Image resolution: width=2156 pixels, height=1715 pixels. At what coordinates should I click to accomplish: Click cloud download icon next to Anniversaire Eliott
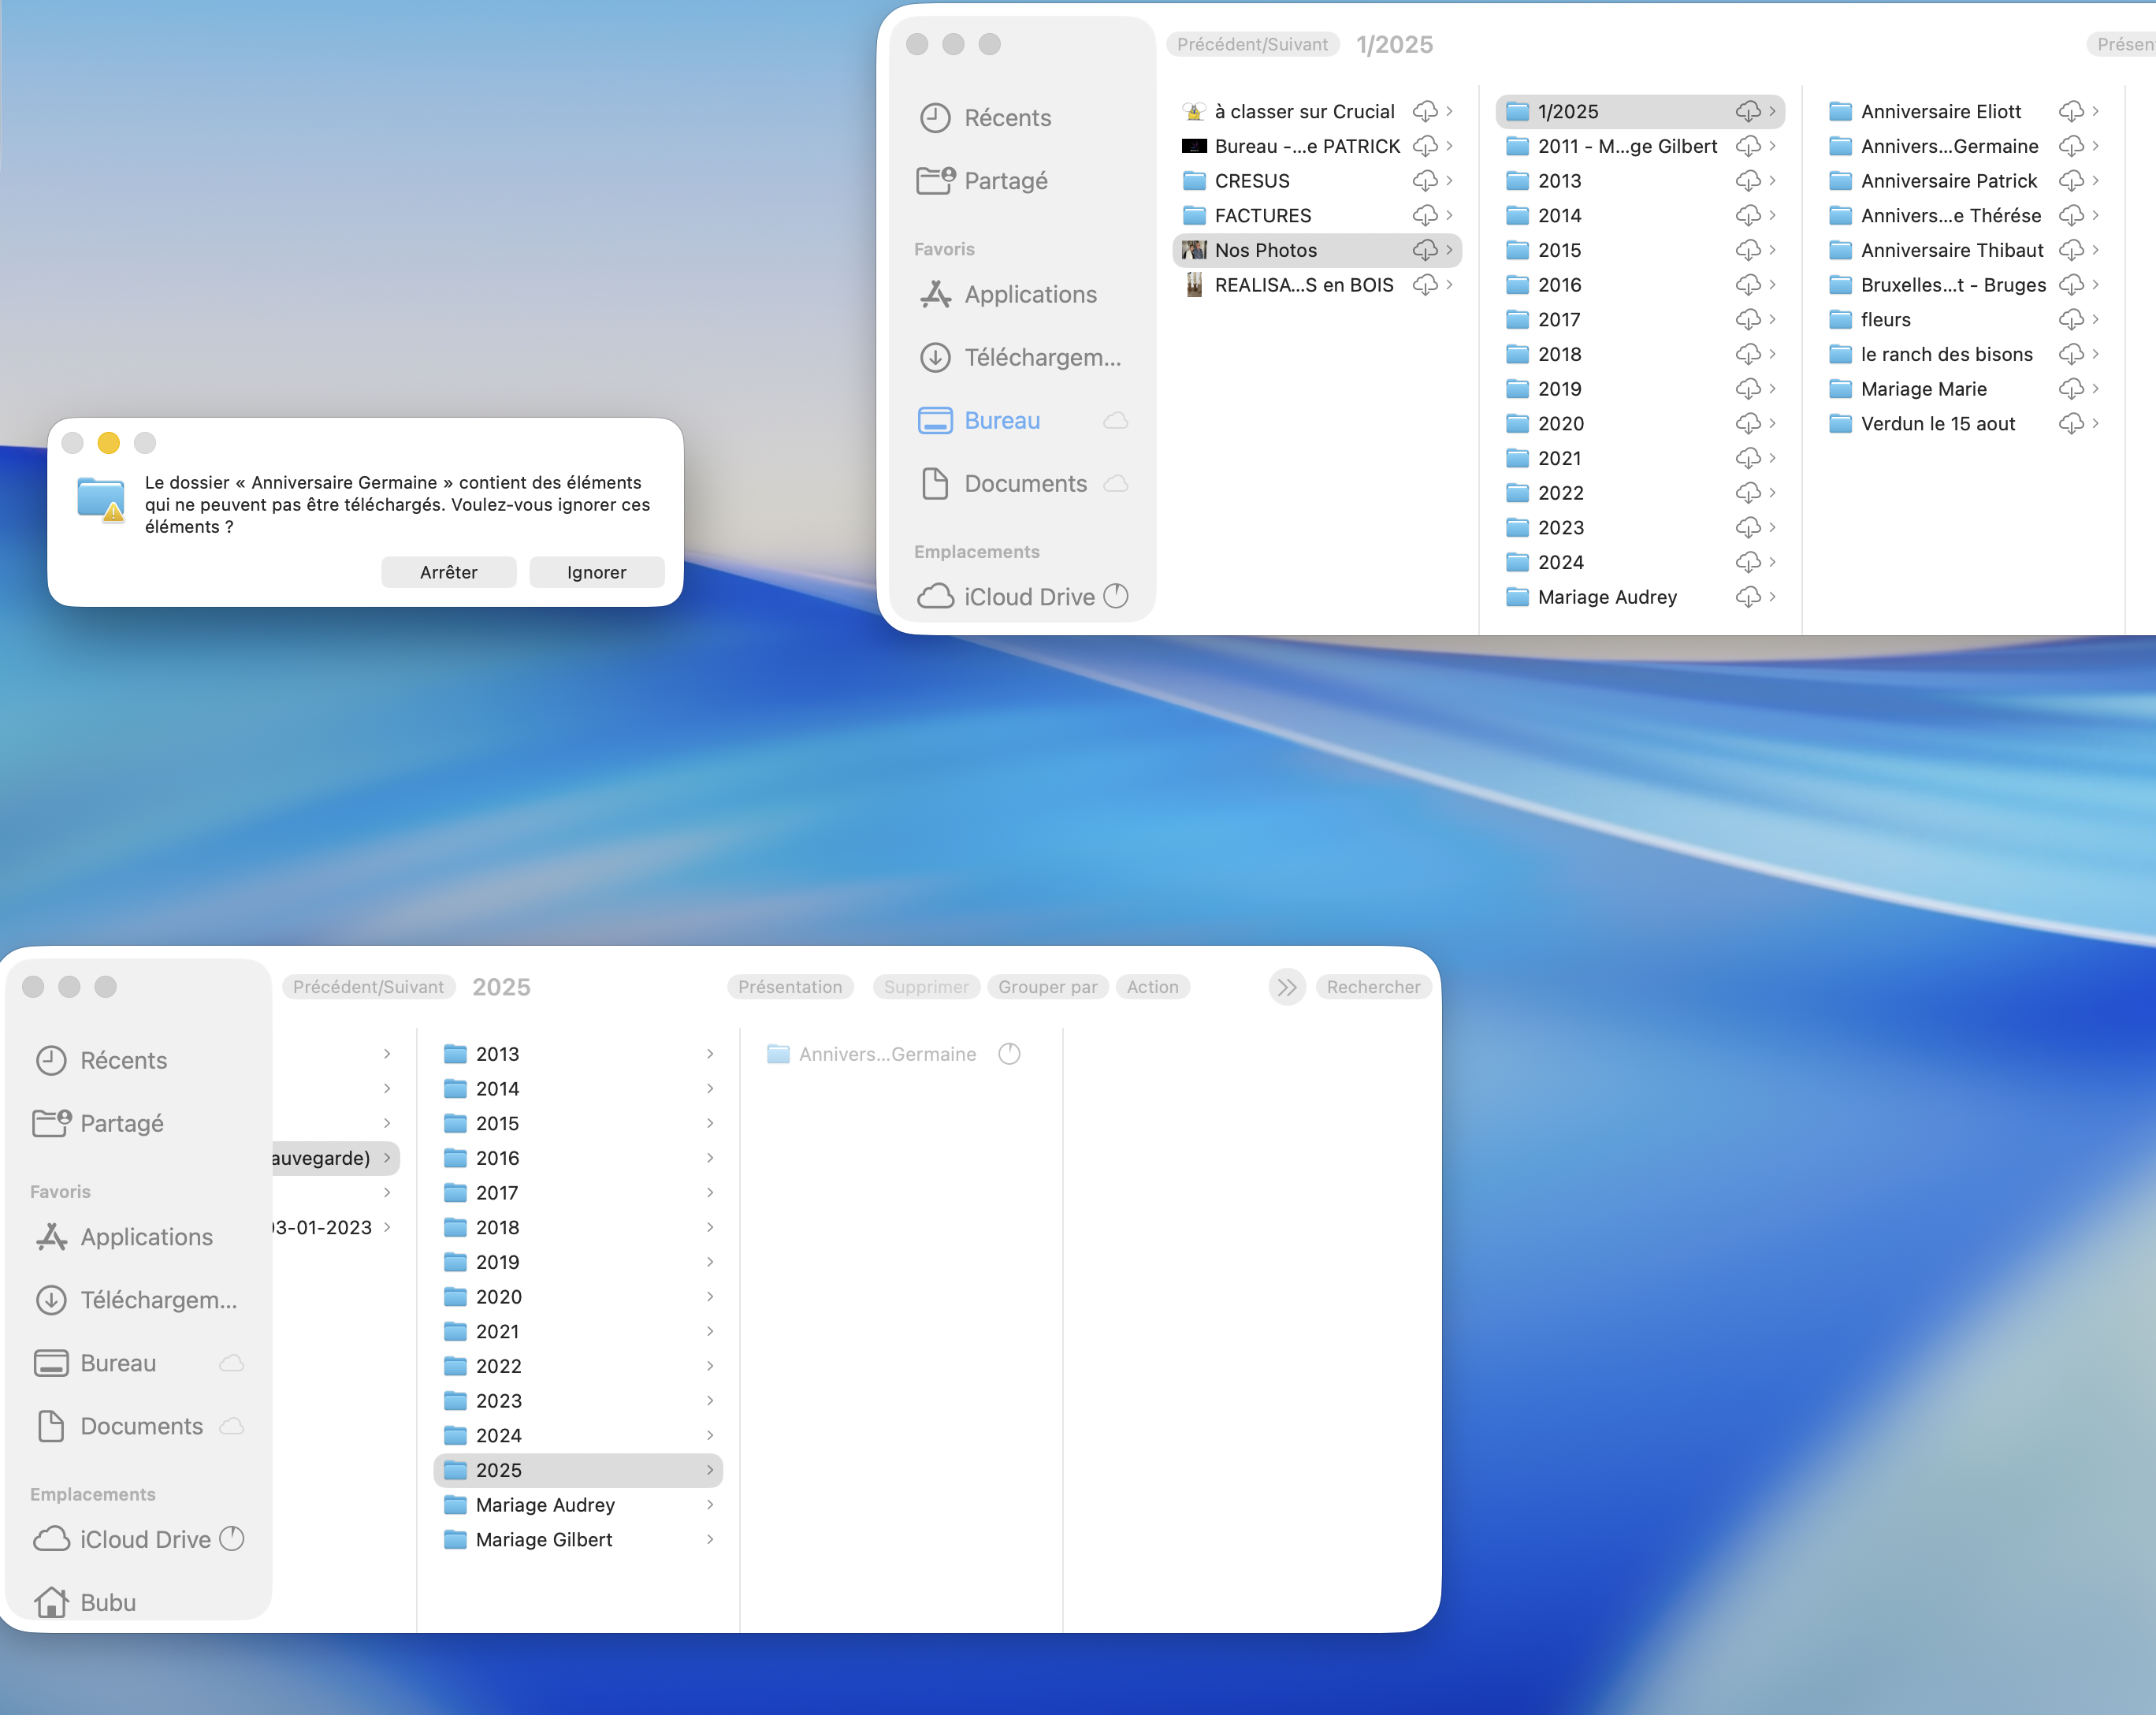2070,111
